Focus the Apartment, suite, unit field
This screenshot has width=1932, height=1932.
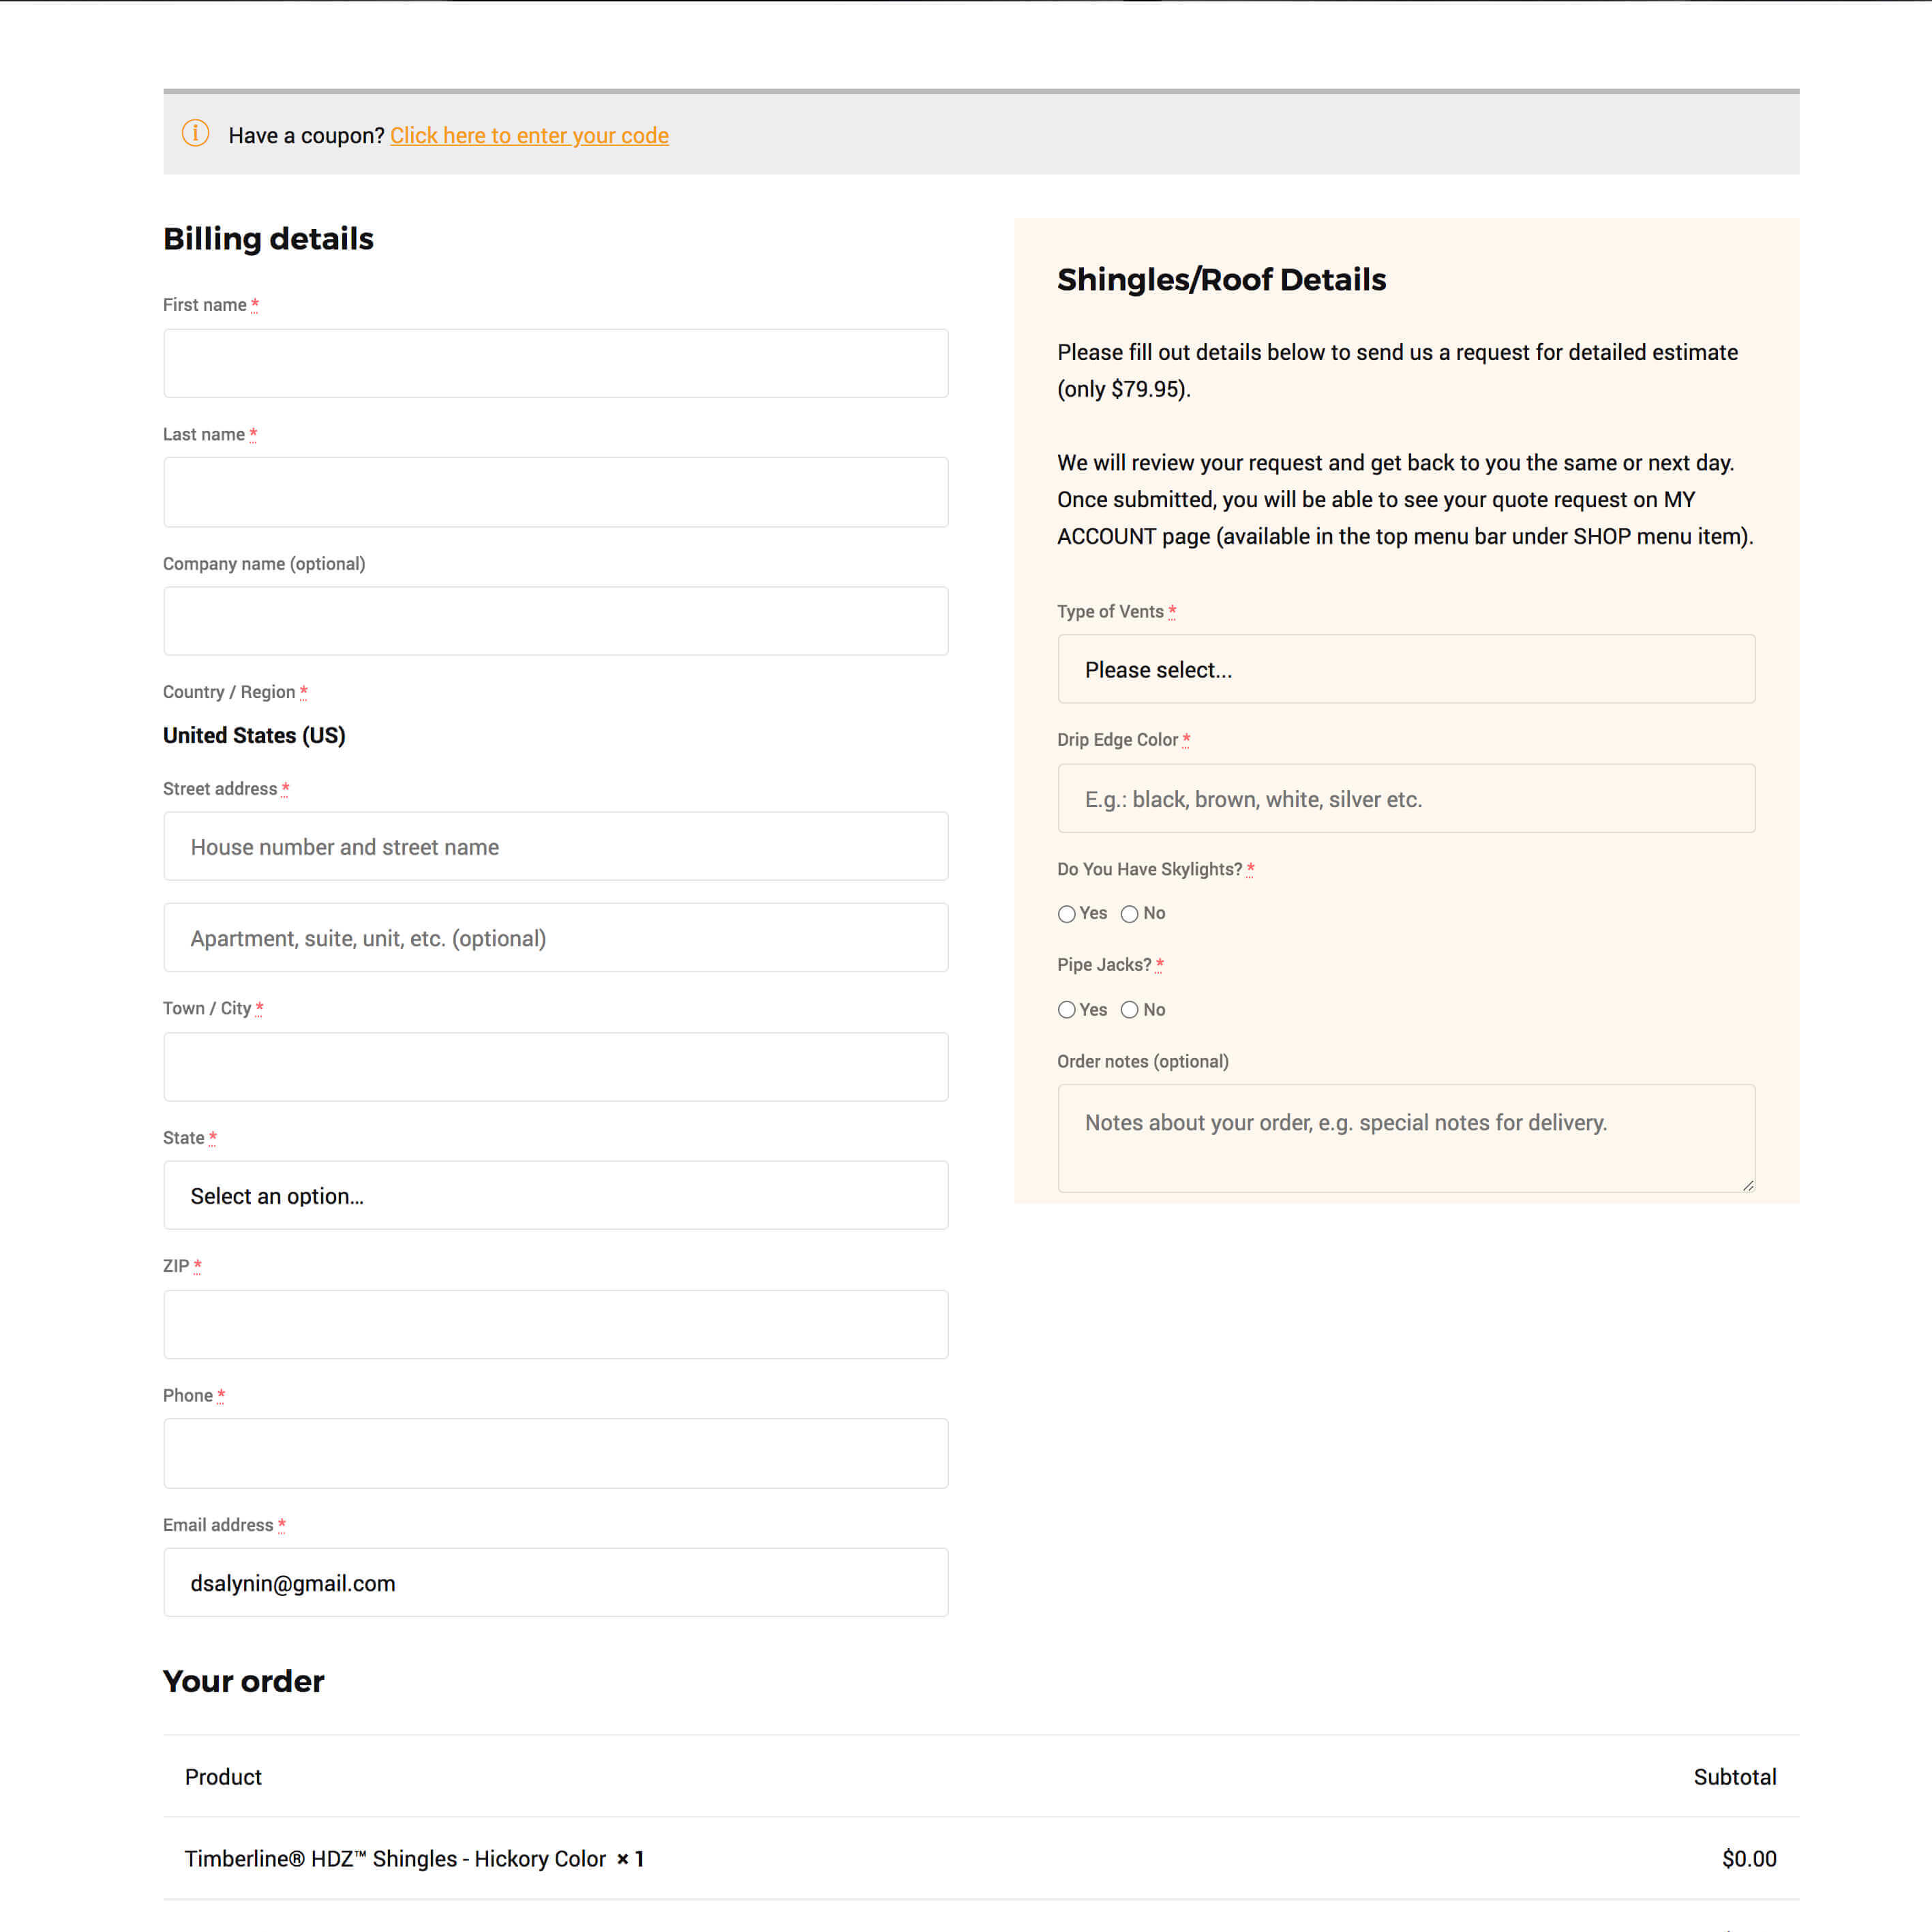click(x=555, y=938)
